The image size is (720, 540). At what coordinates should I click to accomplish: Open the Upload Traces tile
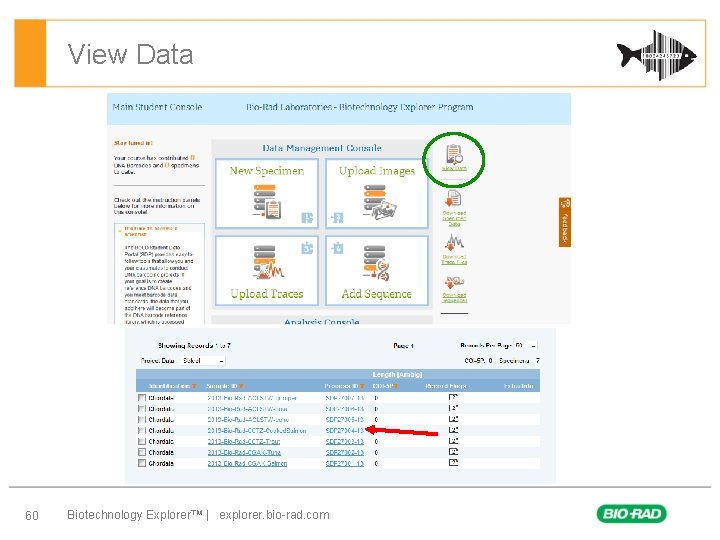point(267,270)
